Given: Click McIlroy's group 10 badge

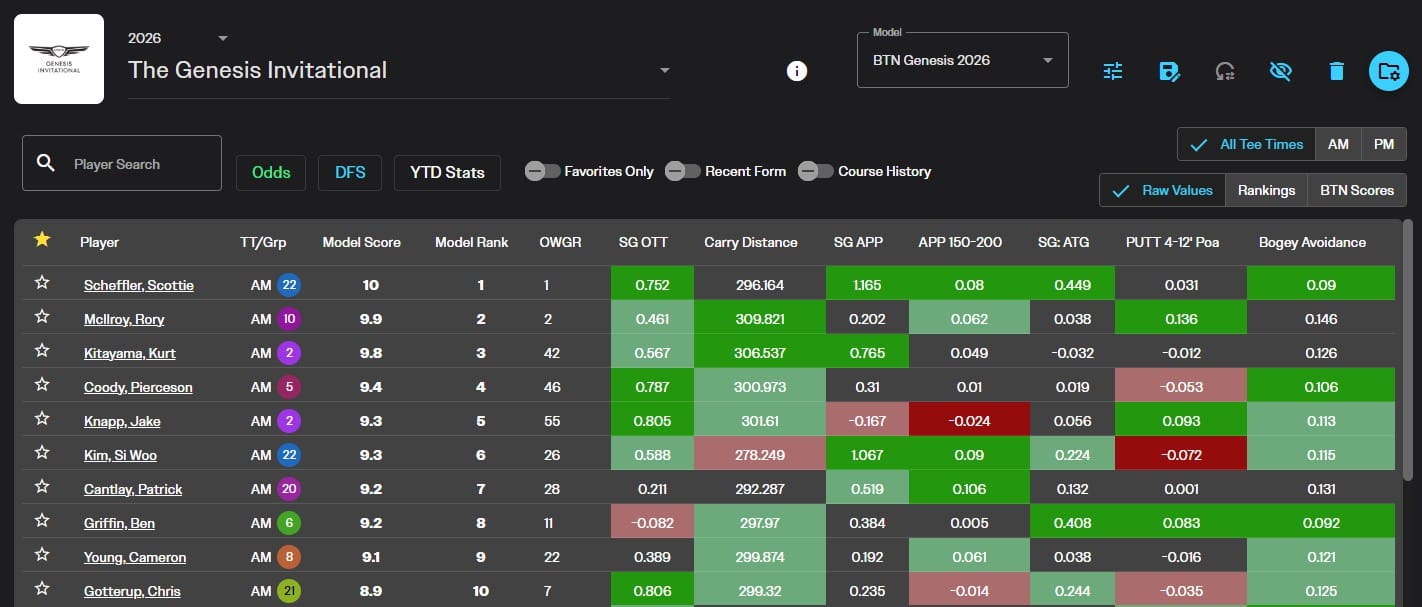Looking at the screenshot, I should [289, 319].
